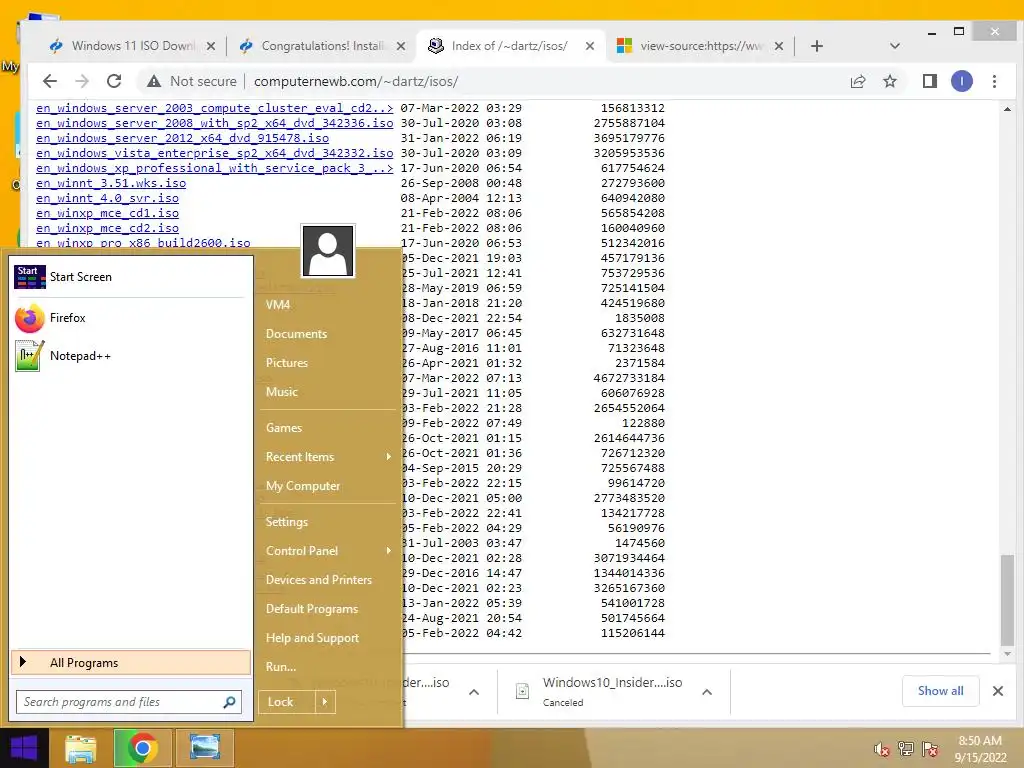This screenshot has height=768, width=1024.
Task: Click the Chrome taskbar icon
Action: pos(142,748)
